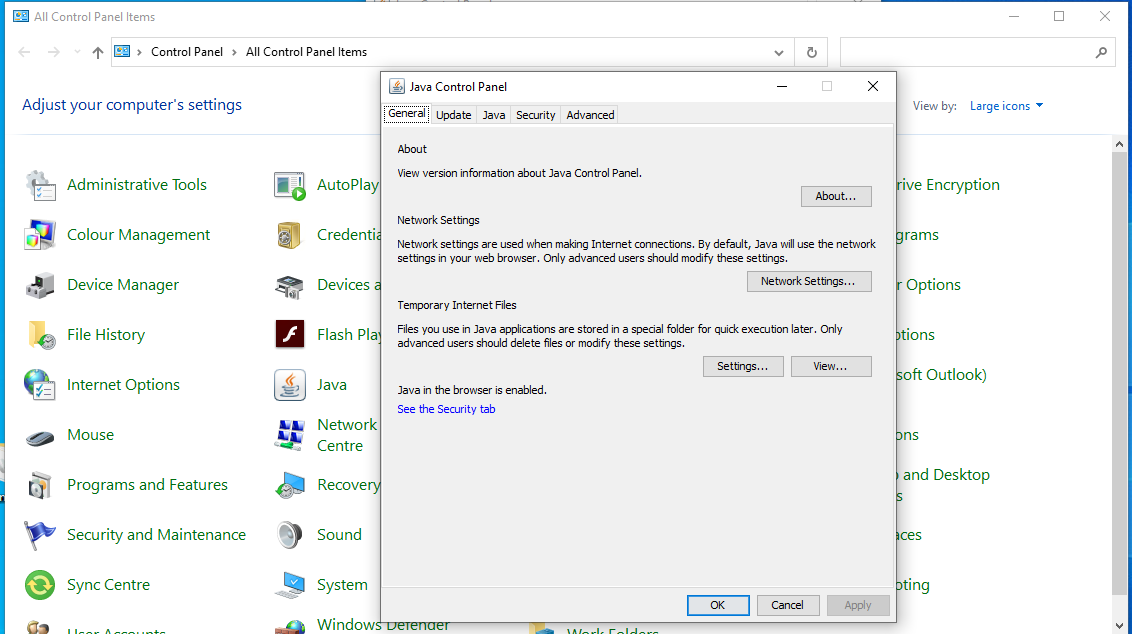Open the Sound speaker icon
The height and width of the screenshot is (634, 1132).
[x=290, y=535]
